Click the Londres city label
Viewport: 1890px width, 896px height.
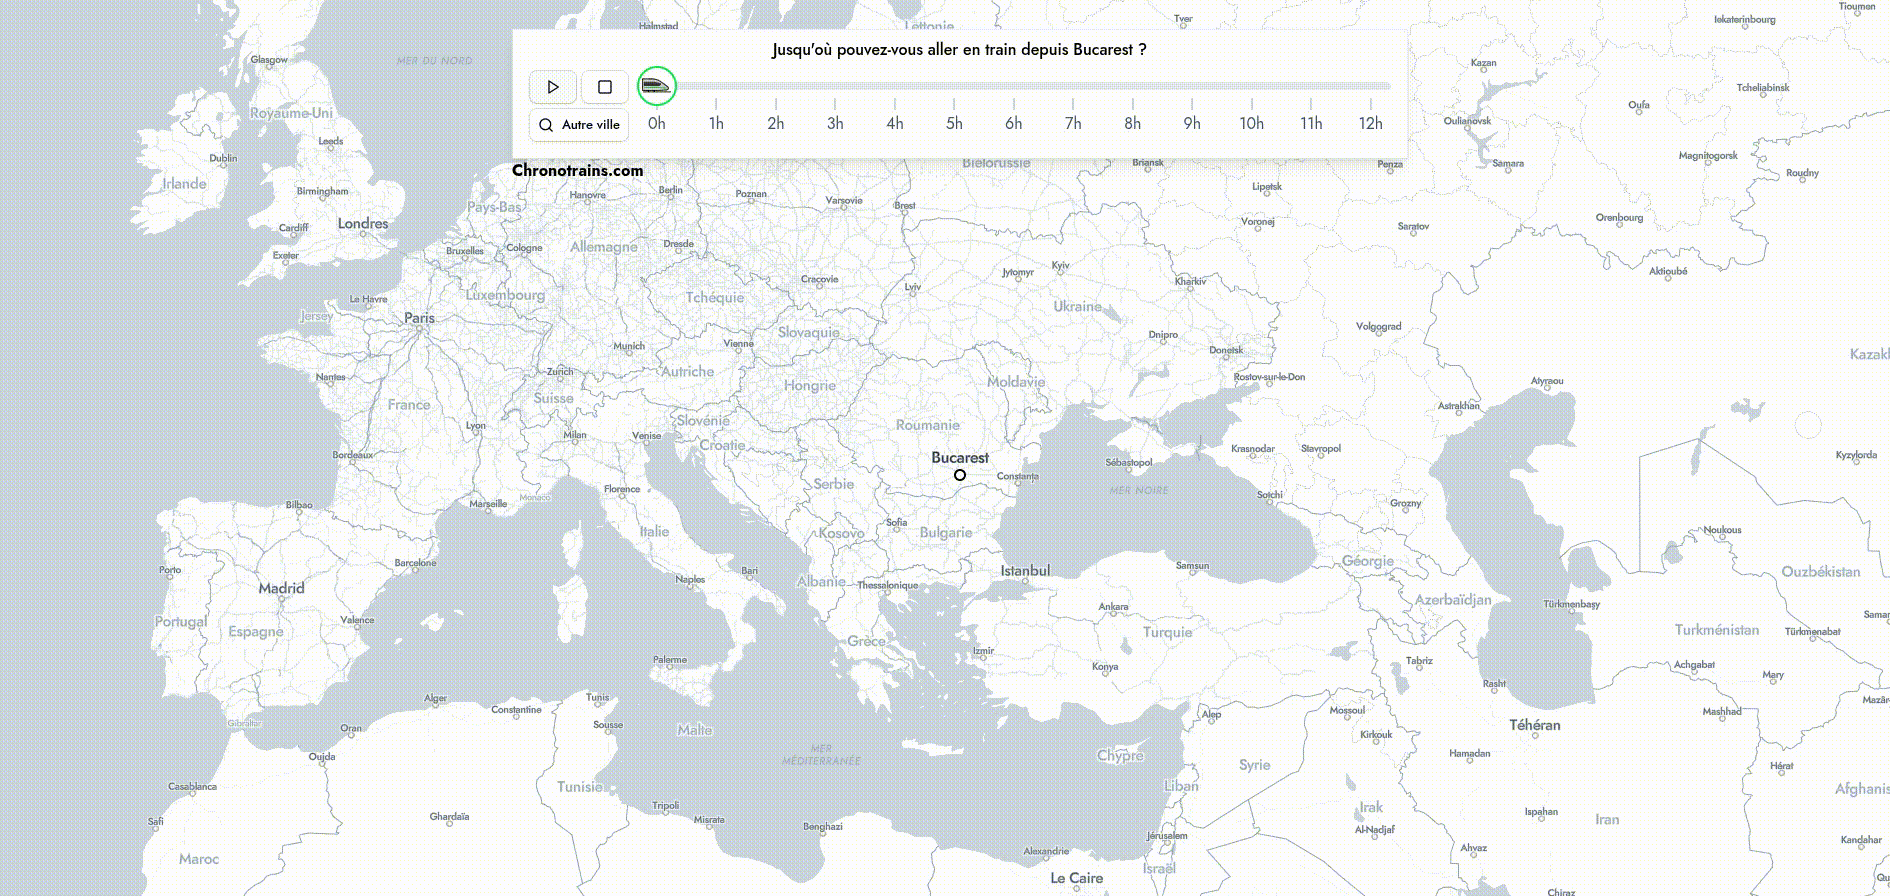tap(362, 224)
